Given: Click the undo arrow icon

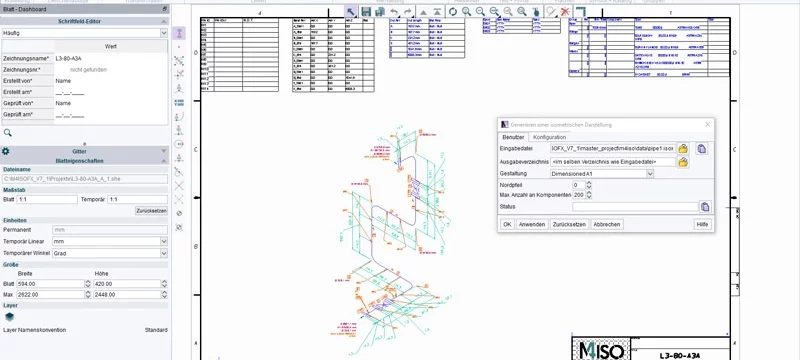Looking at the screenshot, I should point(394,12).
